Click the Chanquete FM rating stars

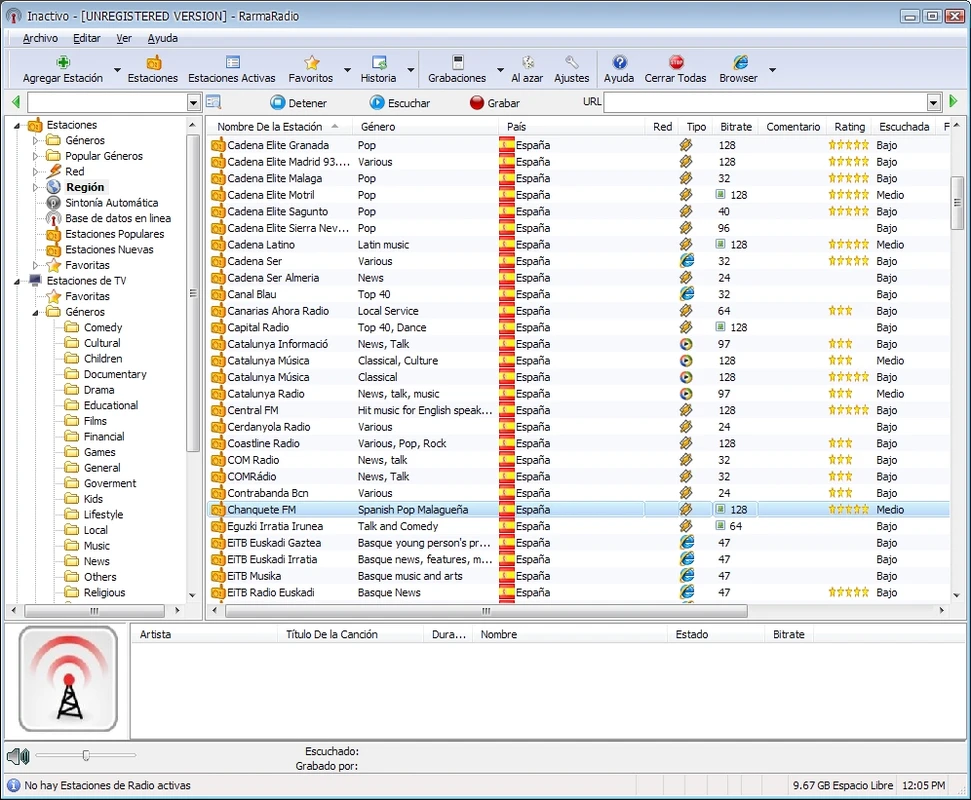coord(848,510)
